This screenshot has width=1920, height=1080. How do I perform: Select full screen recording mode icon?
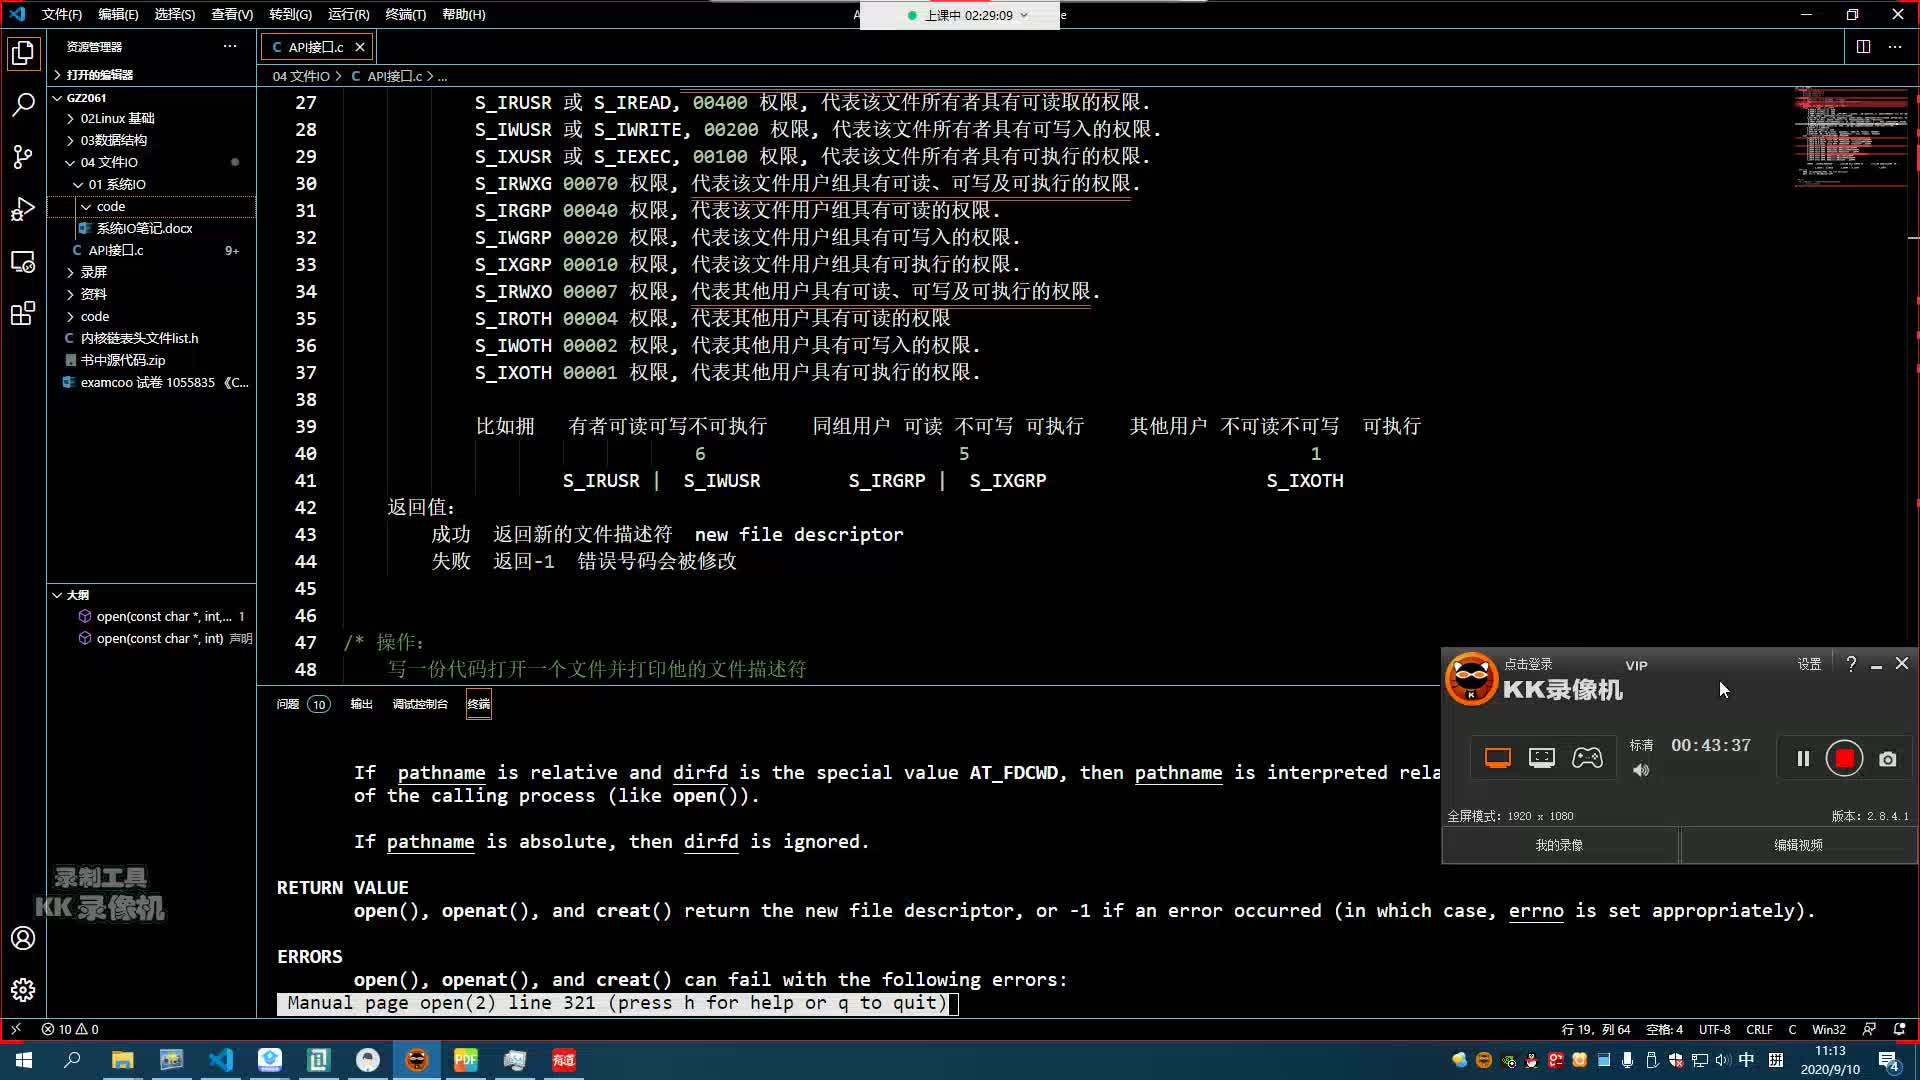tap(1497, 758)
